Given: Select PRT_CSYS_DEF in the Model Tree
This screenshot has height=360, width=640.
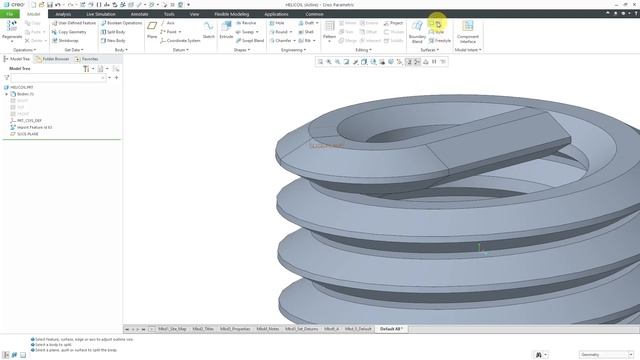Looking at the screenshot, I should 26,121.
